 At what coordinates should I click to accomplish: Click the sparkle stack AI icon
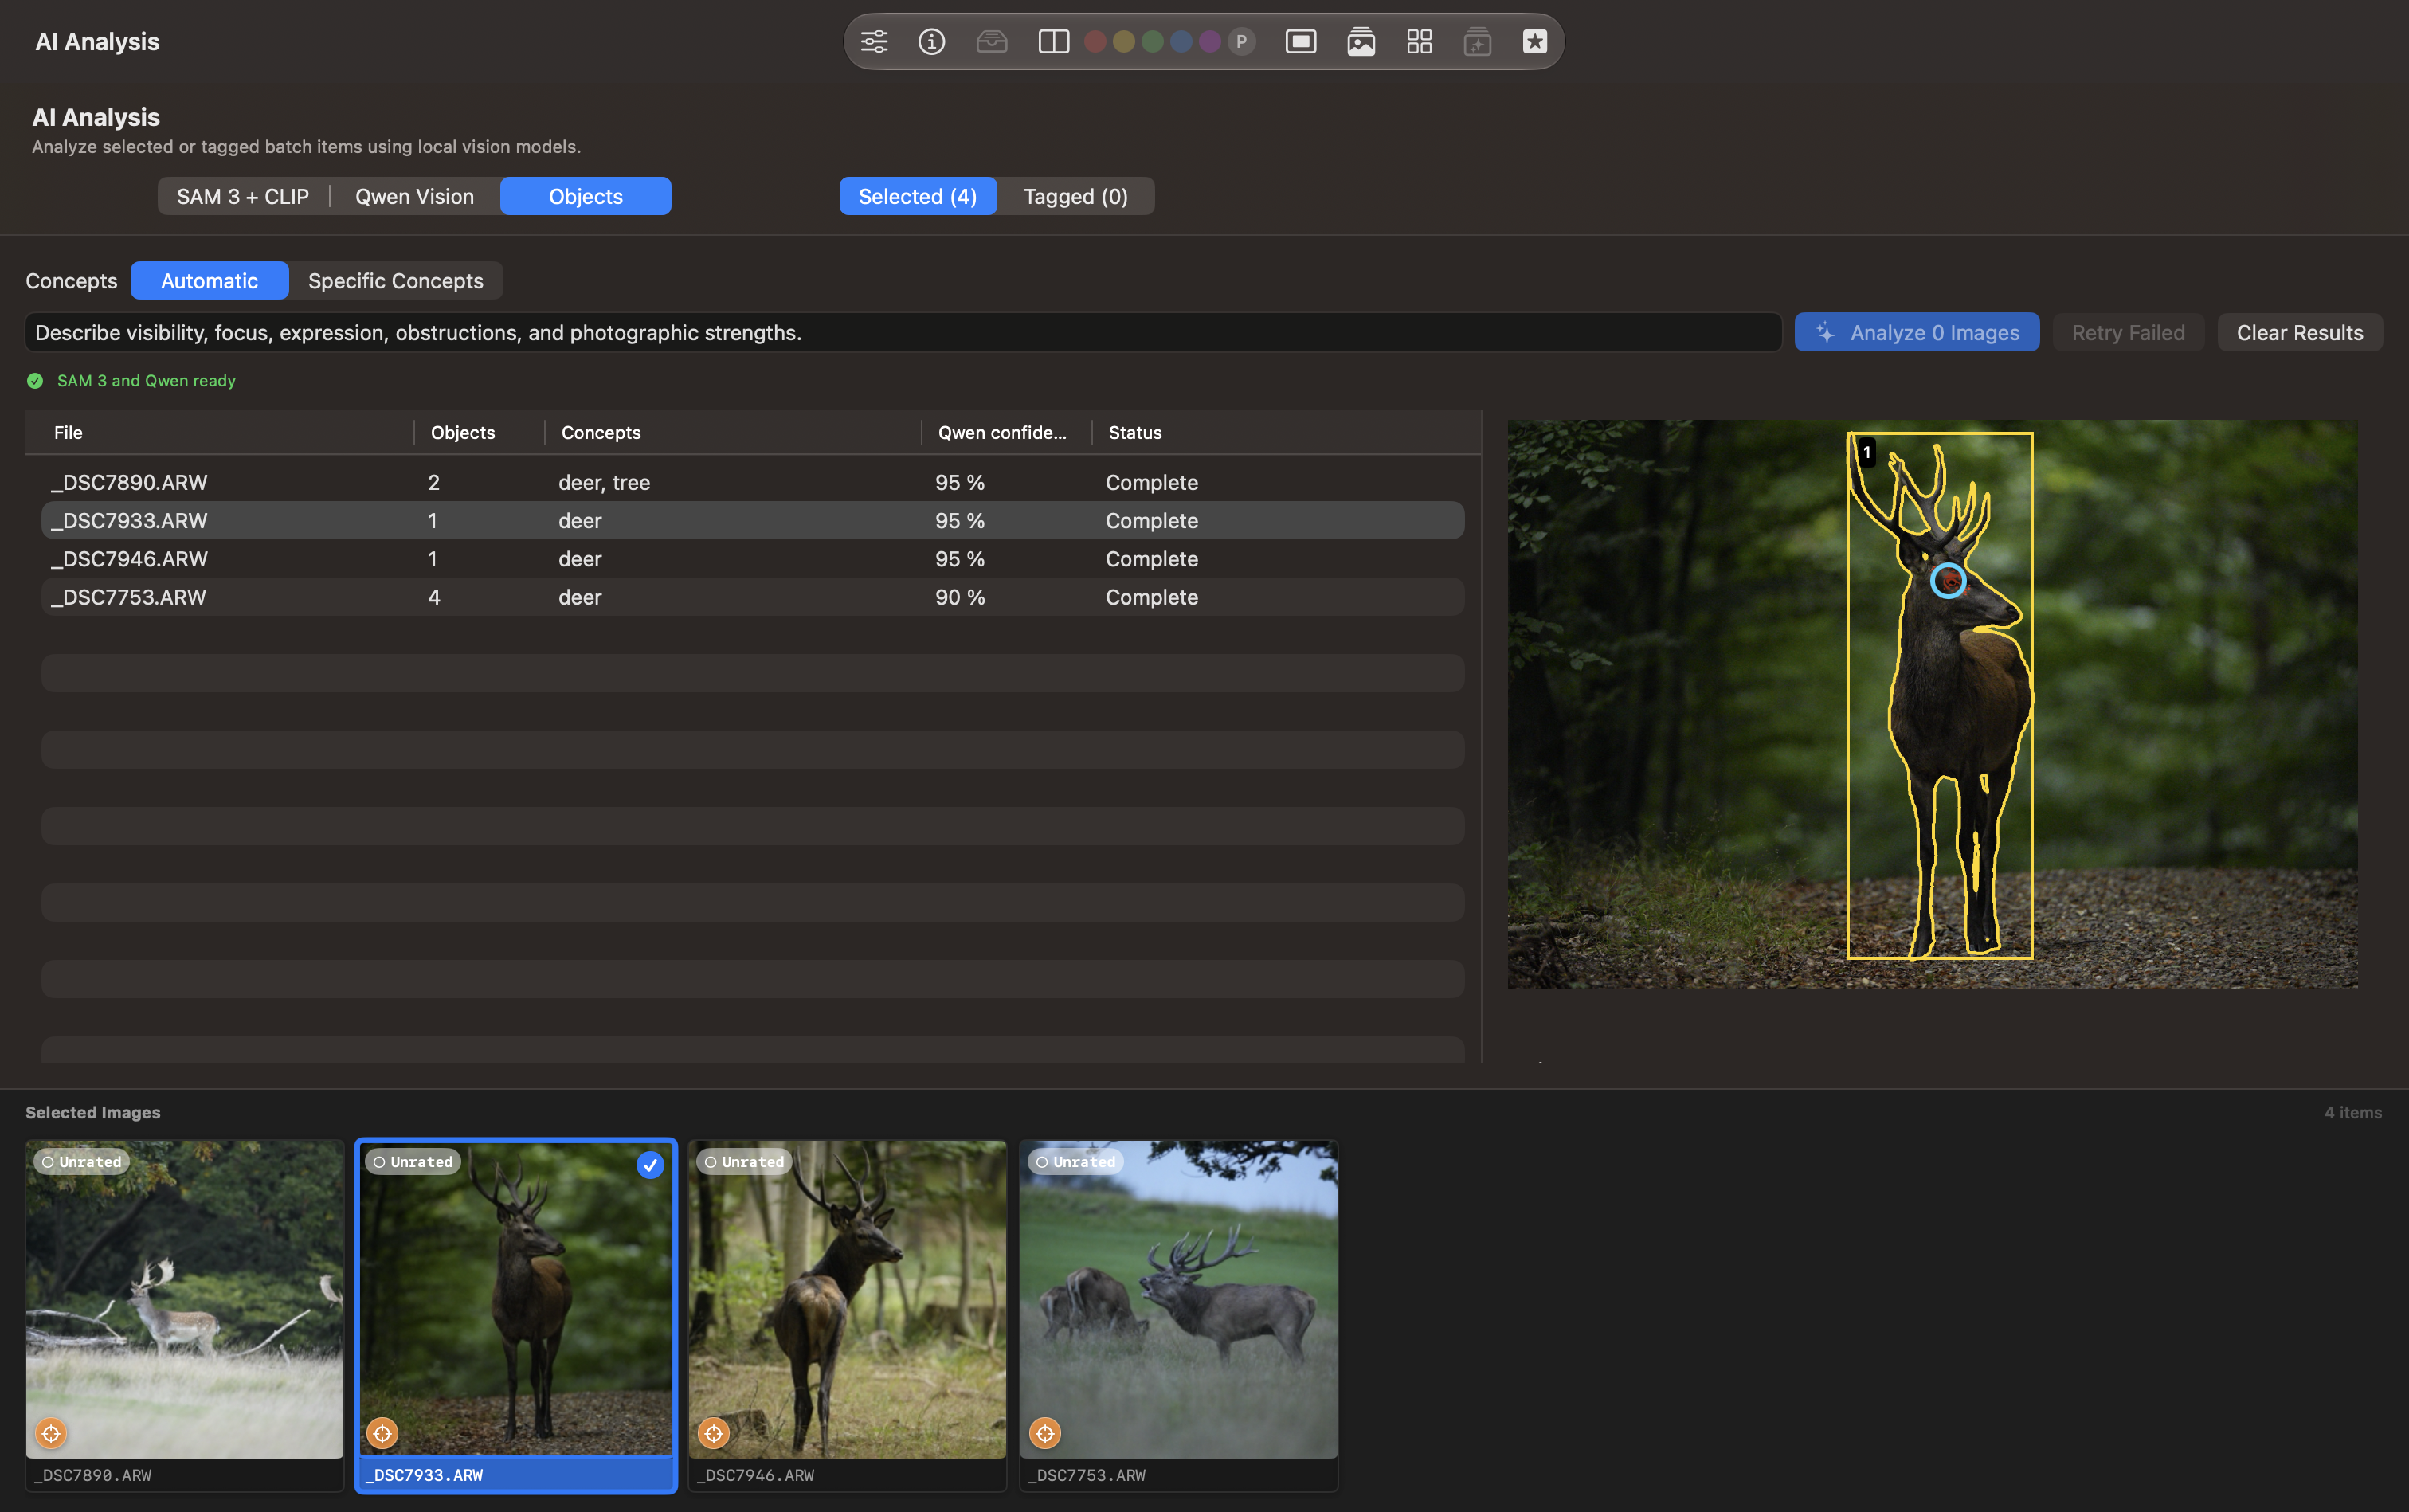click(1477, 41)
